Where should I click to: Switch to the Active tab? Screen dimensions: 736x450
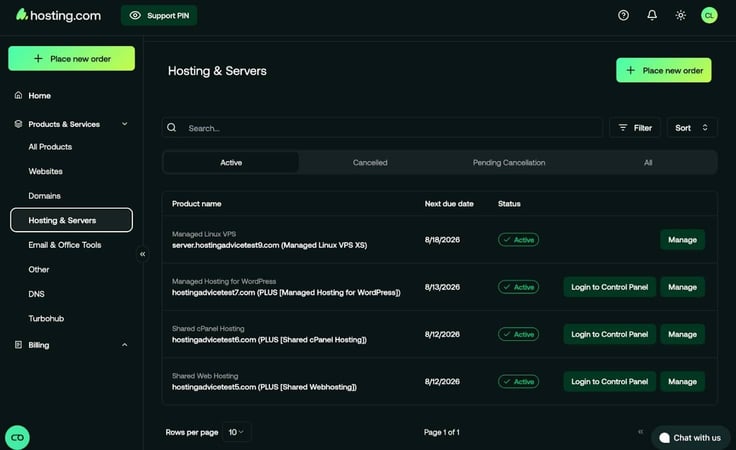pos(231,163)
